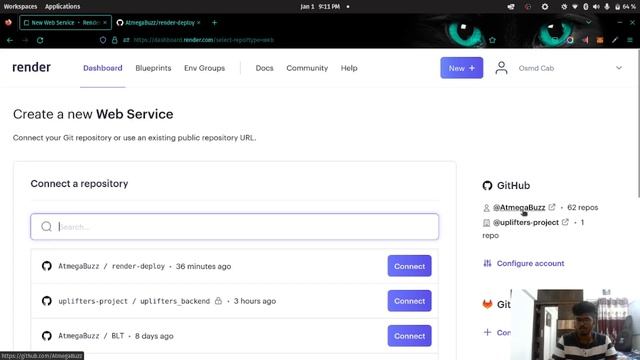Click the Bluetooth tray icon
This screenshot has height=360, width=640.
coord(586,7)
